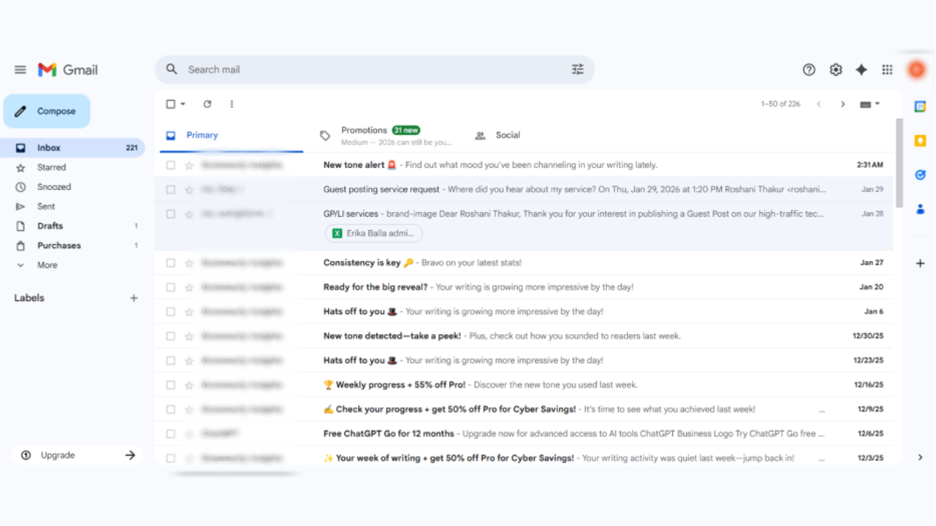The width and height of the screenshot is (936, 526).
Task: Open the Support help icon
Action: (x=809, y=70)
